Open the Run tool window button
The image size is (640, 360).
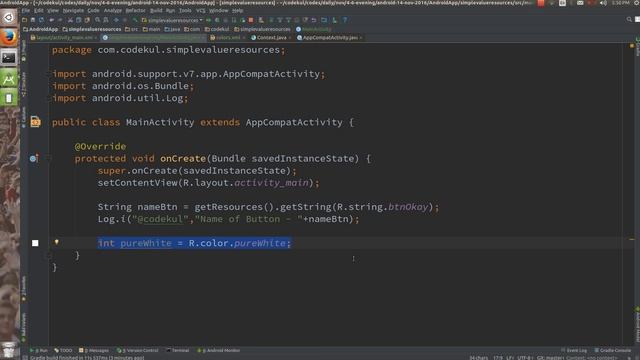pyautogui.click(x=39, y=350)
